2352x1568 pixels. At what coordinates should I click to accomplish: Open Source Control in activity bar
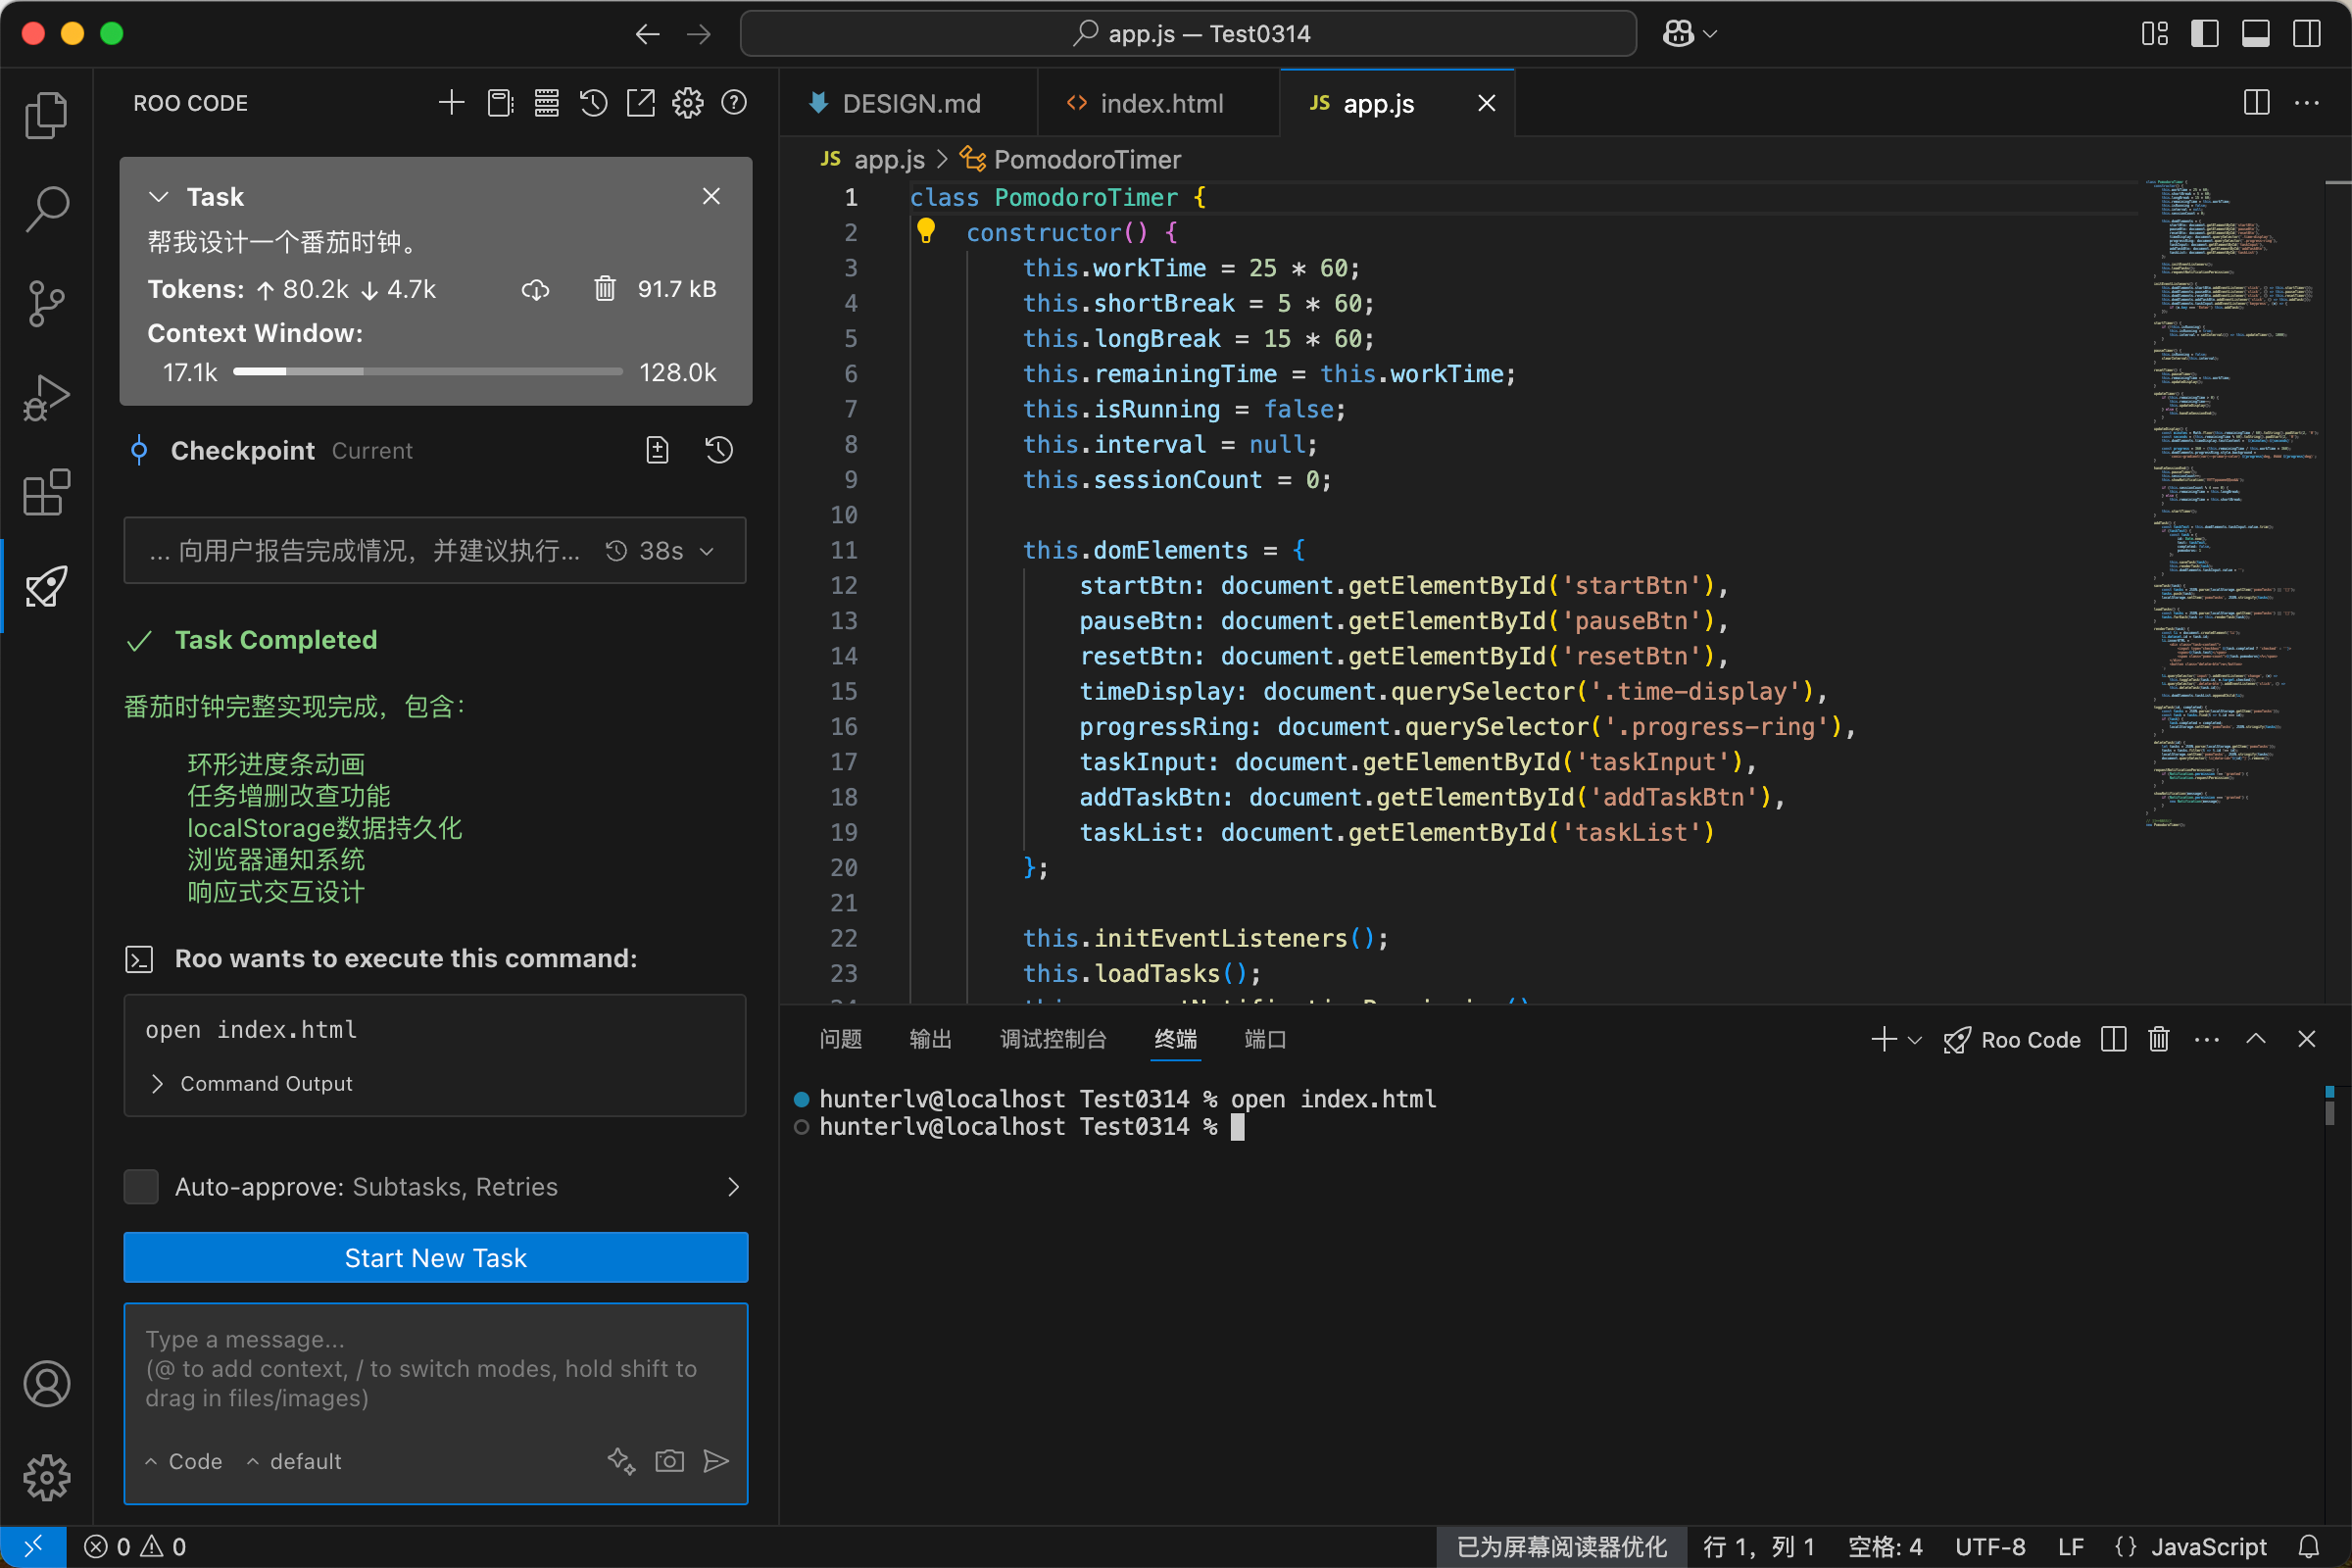pyautogui.click(x=46, y=303)
